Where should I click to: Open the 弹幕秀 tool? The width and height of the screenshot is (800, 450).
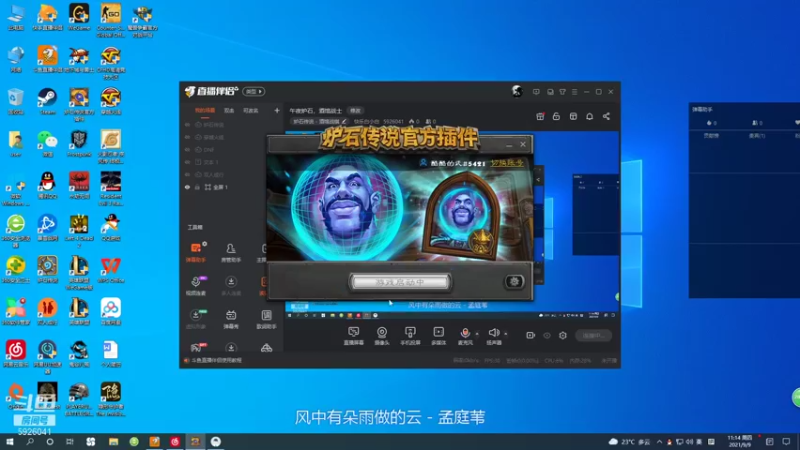[231, 319]
